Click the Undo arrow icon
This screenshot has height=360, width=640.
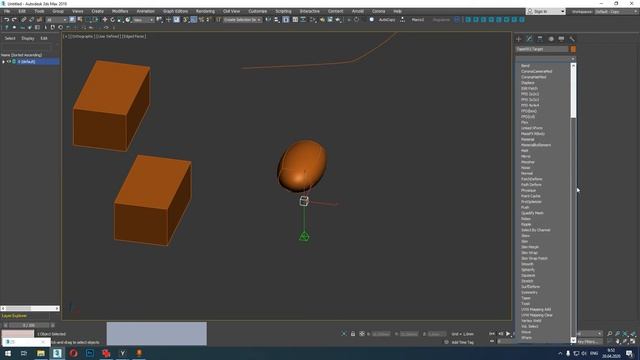[7, 20]
